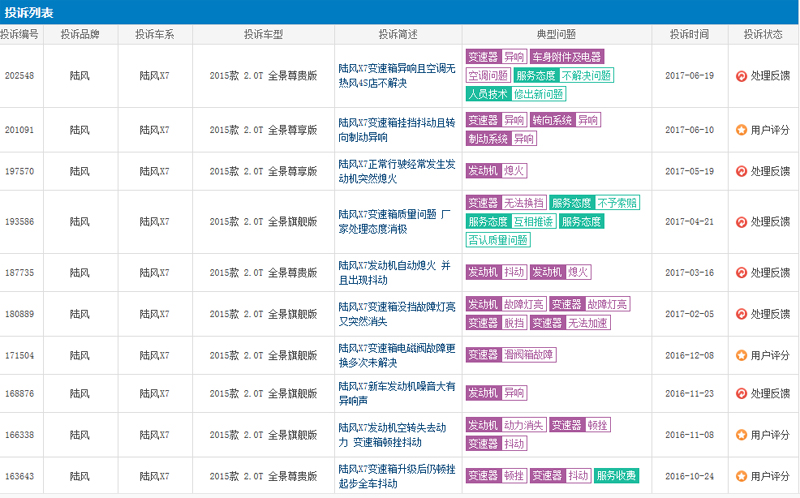Image resolution: width=800 pixels, height=498 pixels.
Task: Click the date 2017-02-05
Action: [x=689, y=314]
